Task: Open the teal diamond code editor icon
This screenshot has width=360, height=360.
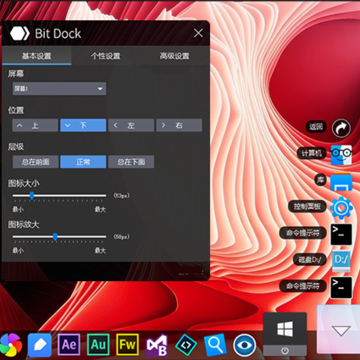Action: [x=186, y=345]
